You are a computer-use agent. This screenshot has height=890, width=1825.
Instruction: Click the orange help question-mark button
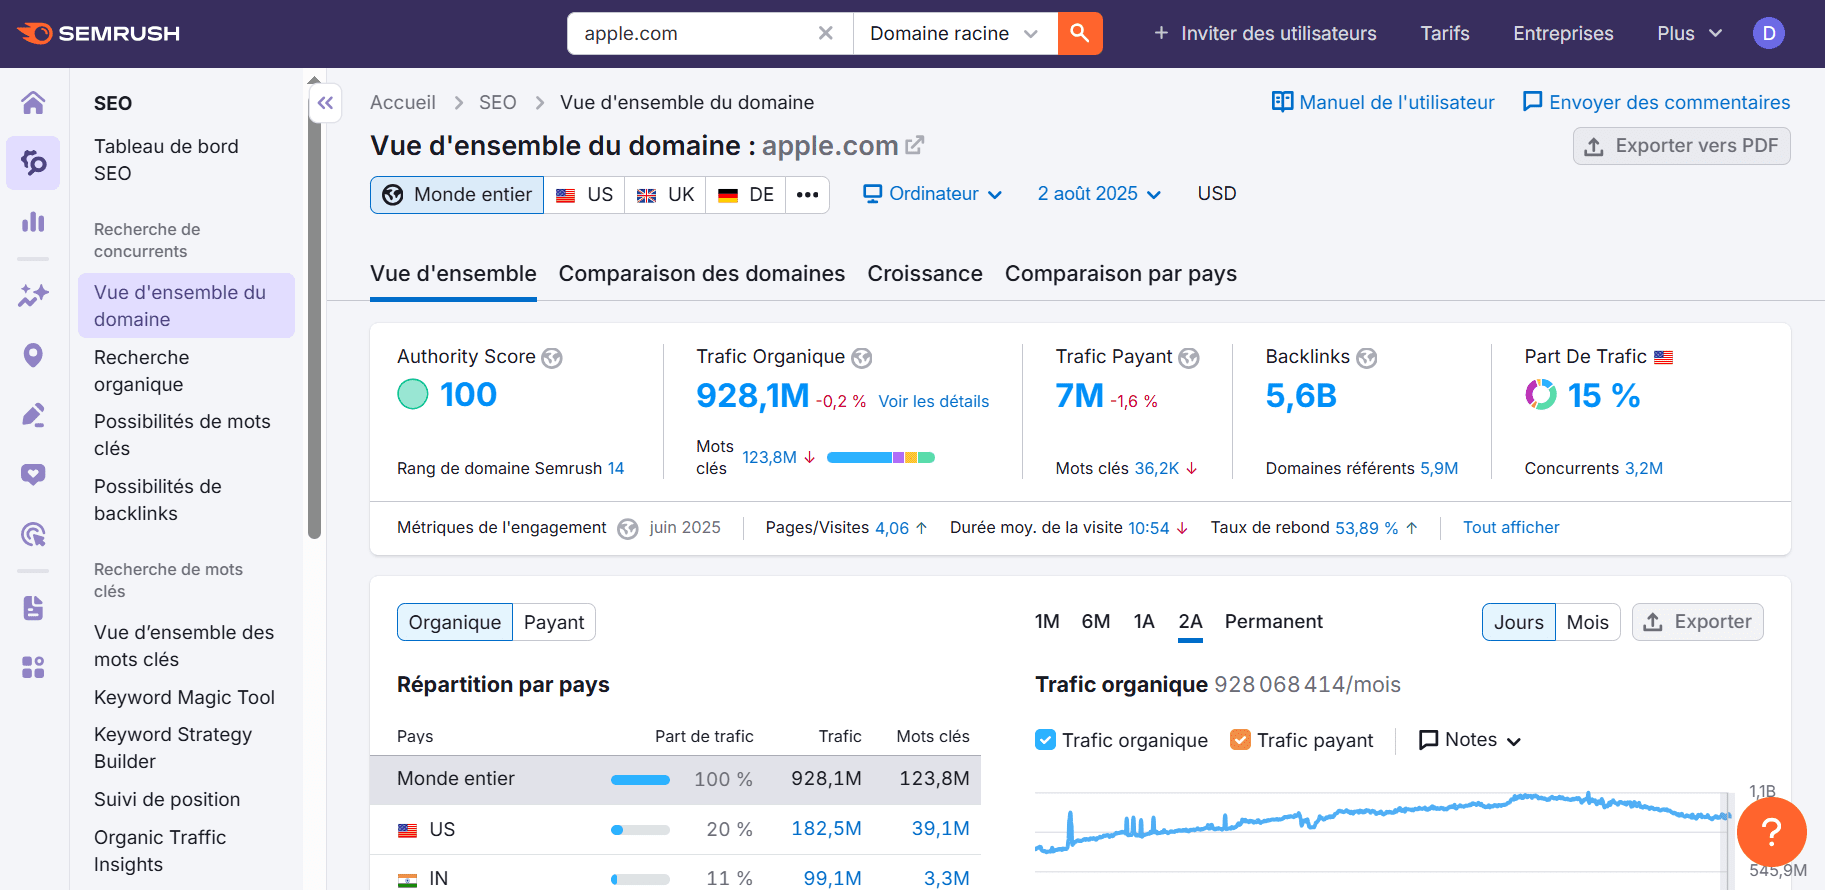pos(1771,831)
